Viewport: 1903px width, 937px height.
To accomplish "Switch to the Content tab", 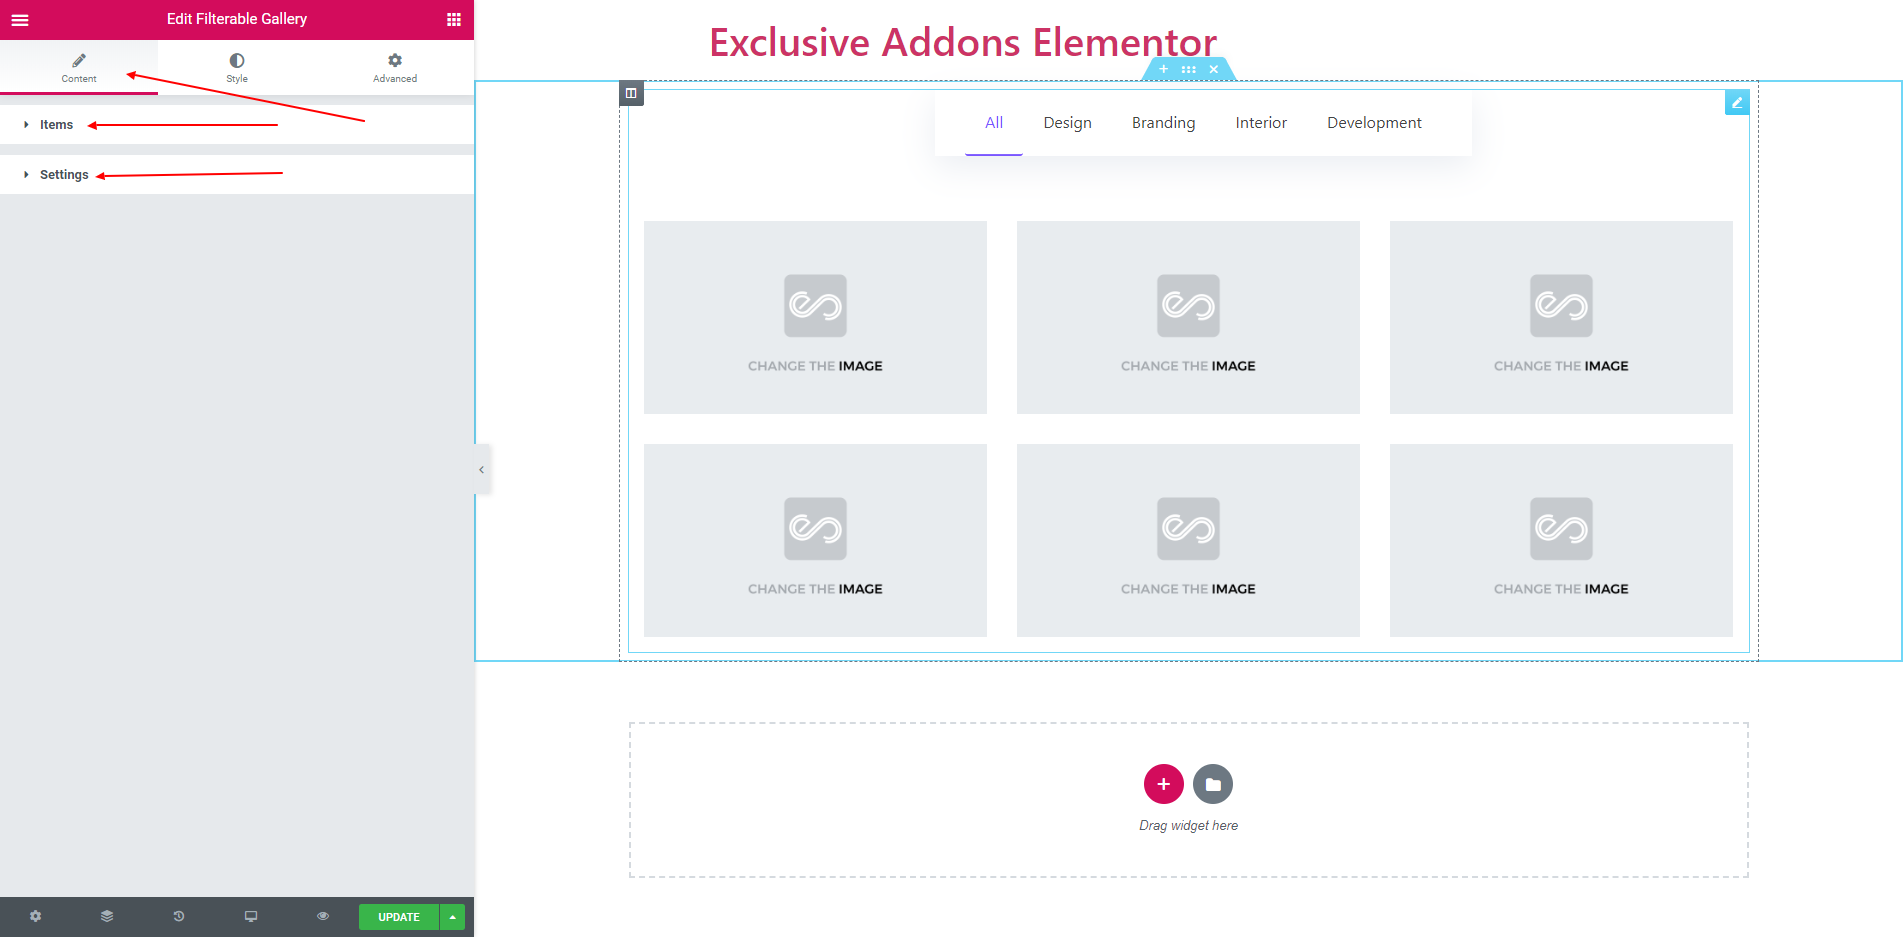I will pyautogui.click(x=79, y=67).
